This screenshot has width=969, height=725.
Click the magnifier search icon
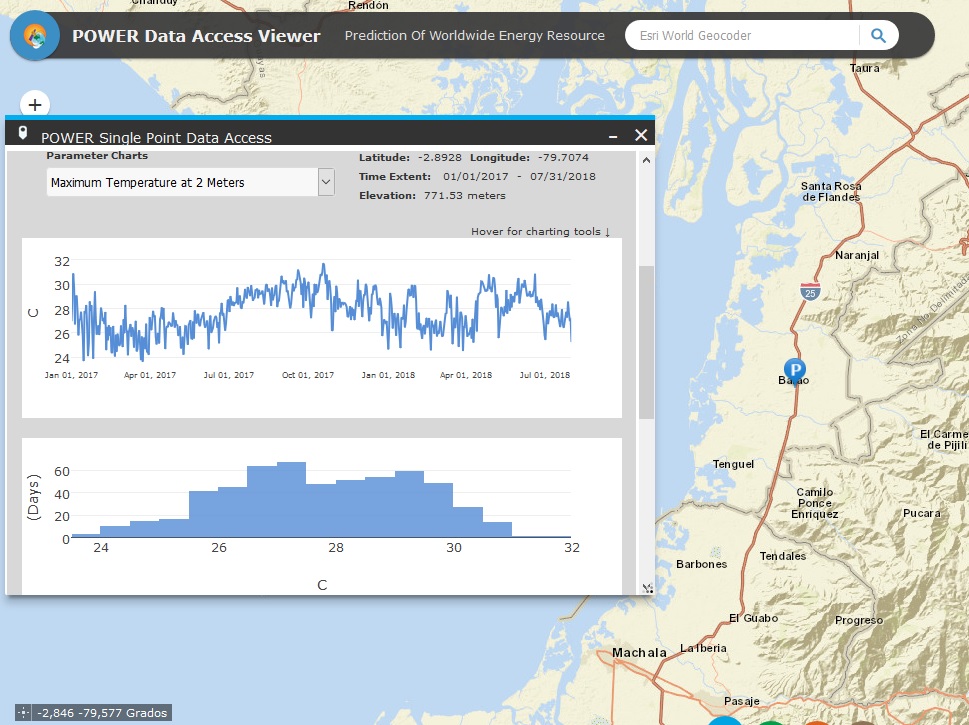click(878, 36)
